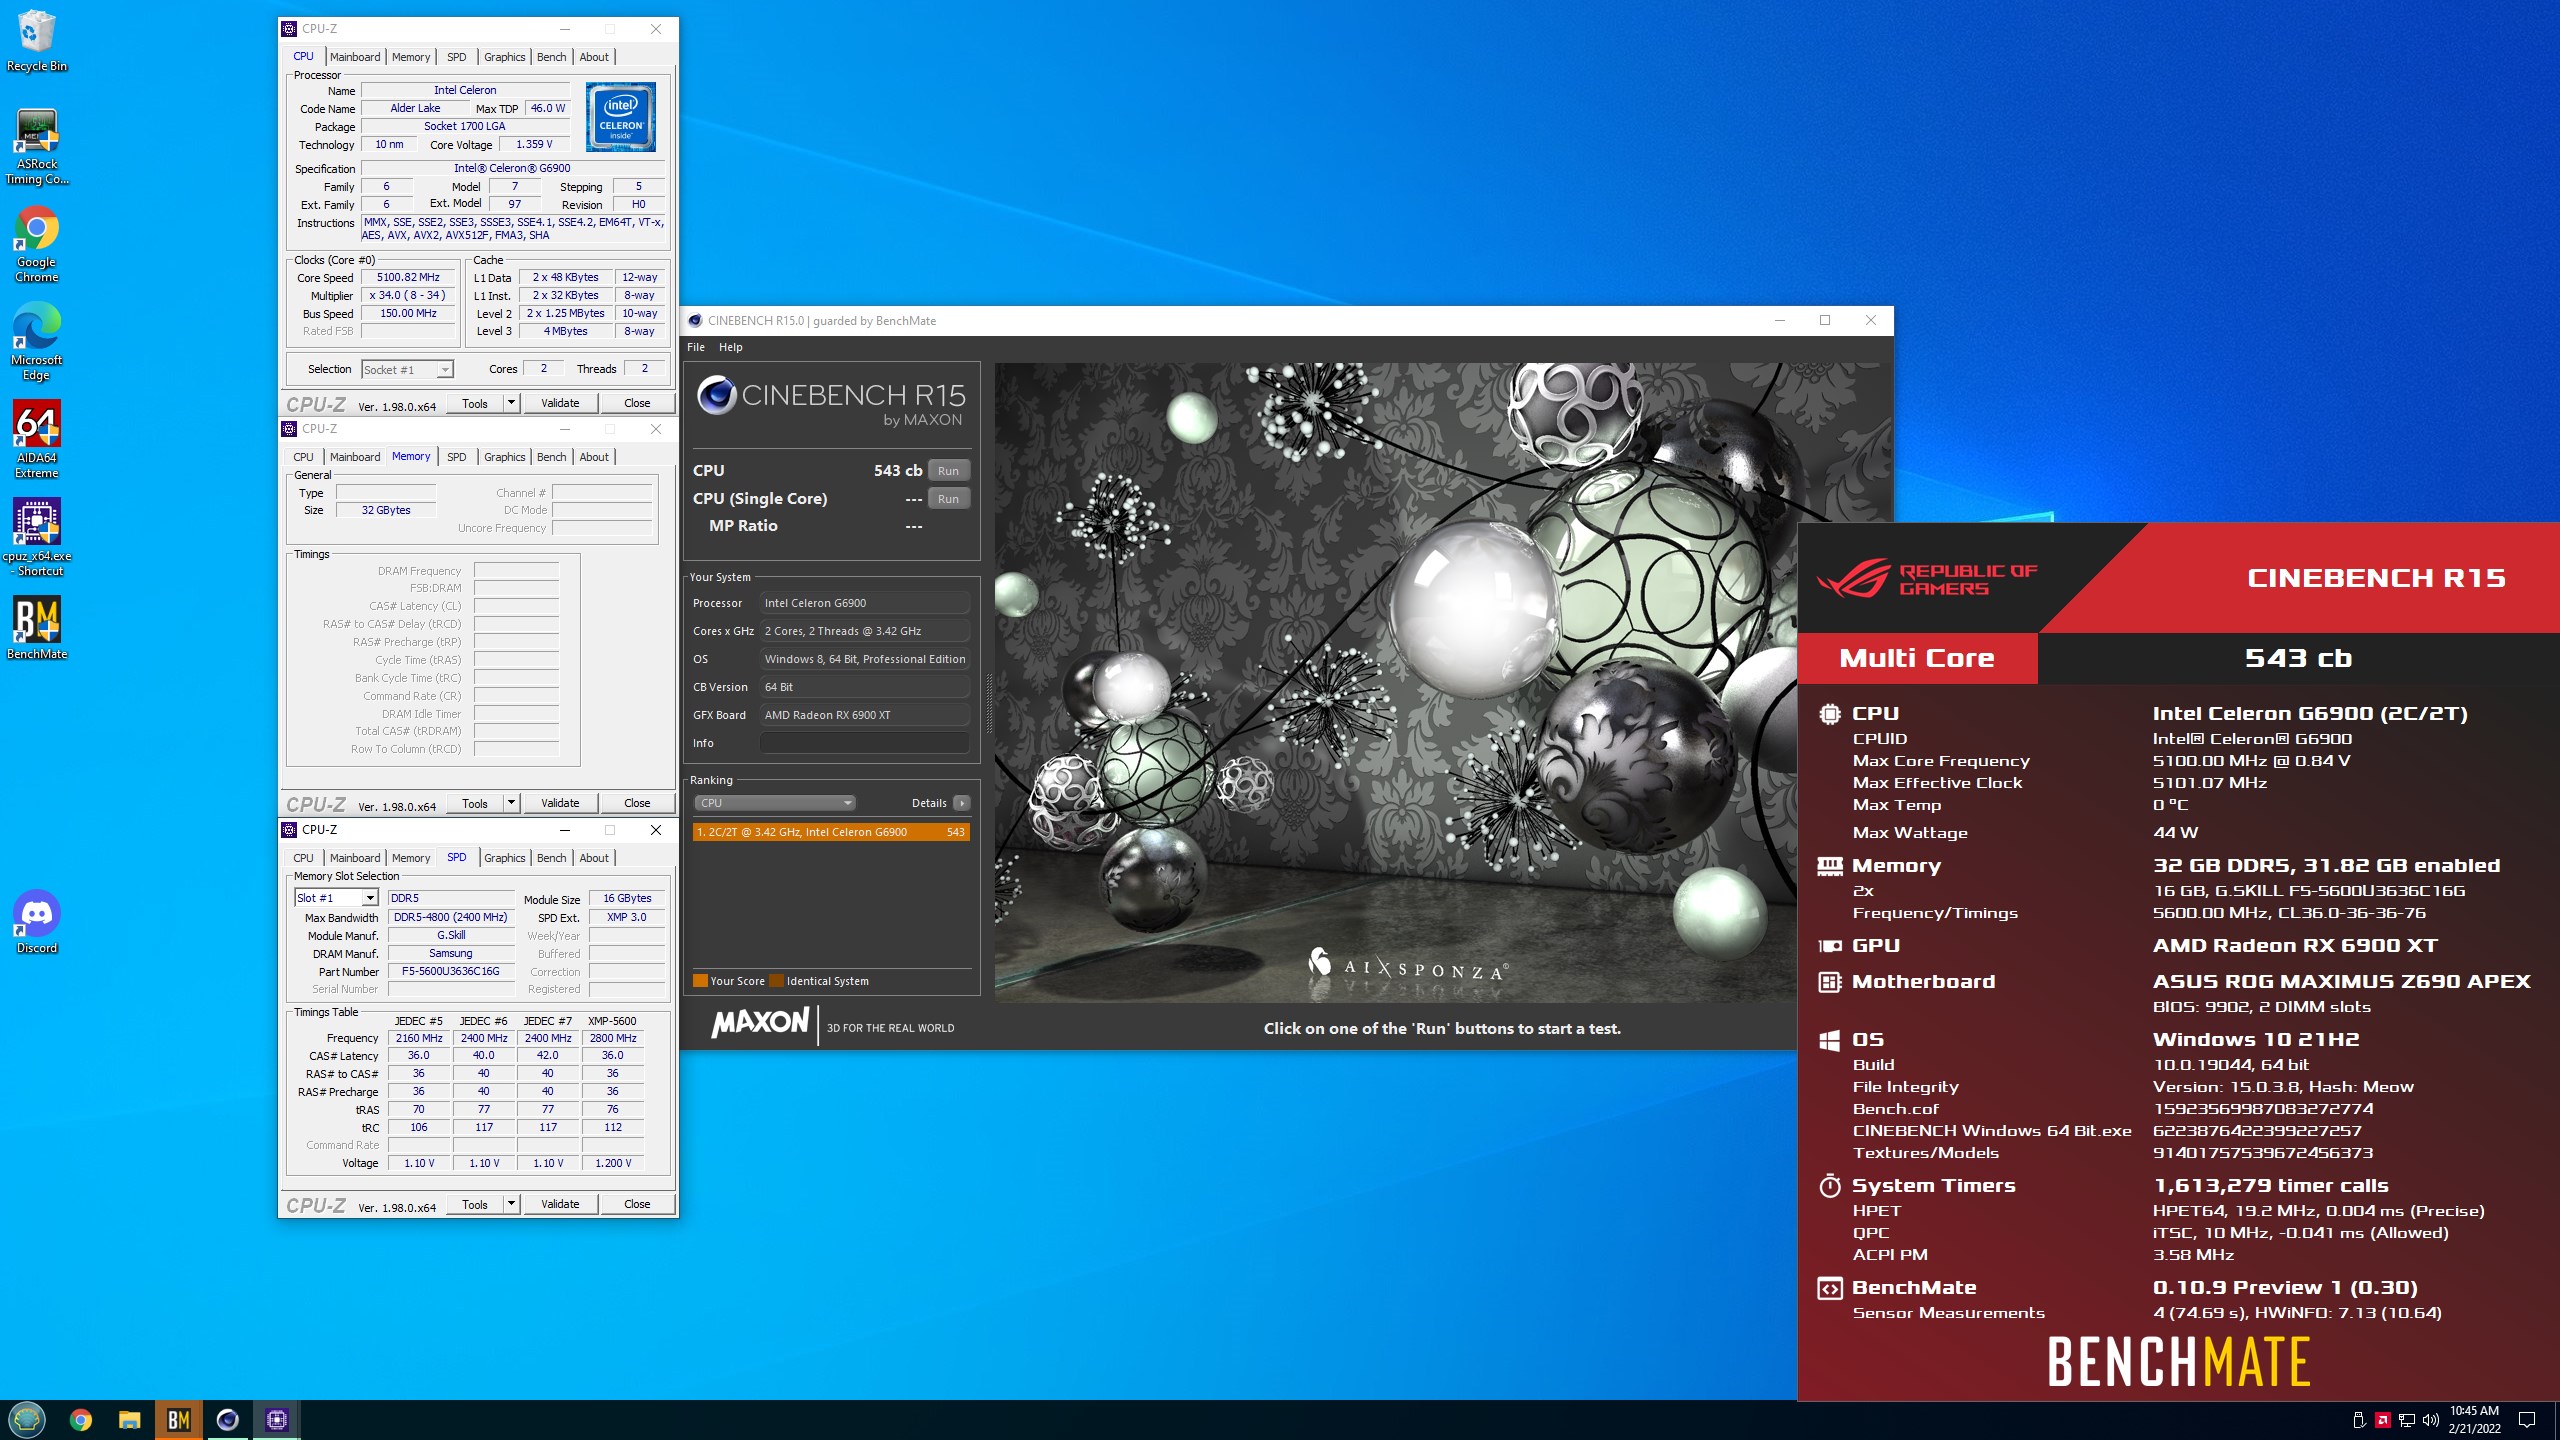Open Chrome from the taskbar
Screen dimensions: 2560x1440
pyautogui.click(x=81, y=1420)
